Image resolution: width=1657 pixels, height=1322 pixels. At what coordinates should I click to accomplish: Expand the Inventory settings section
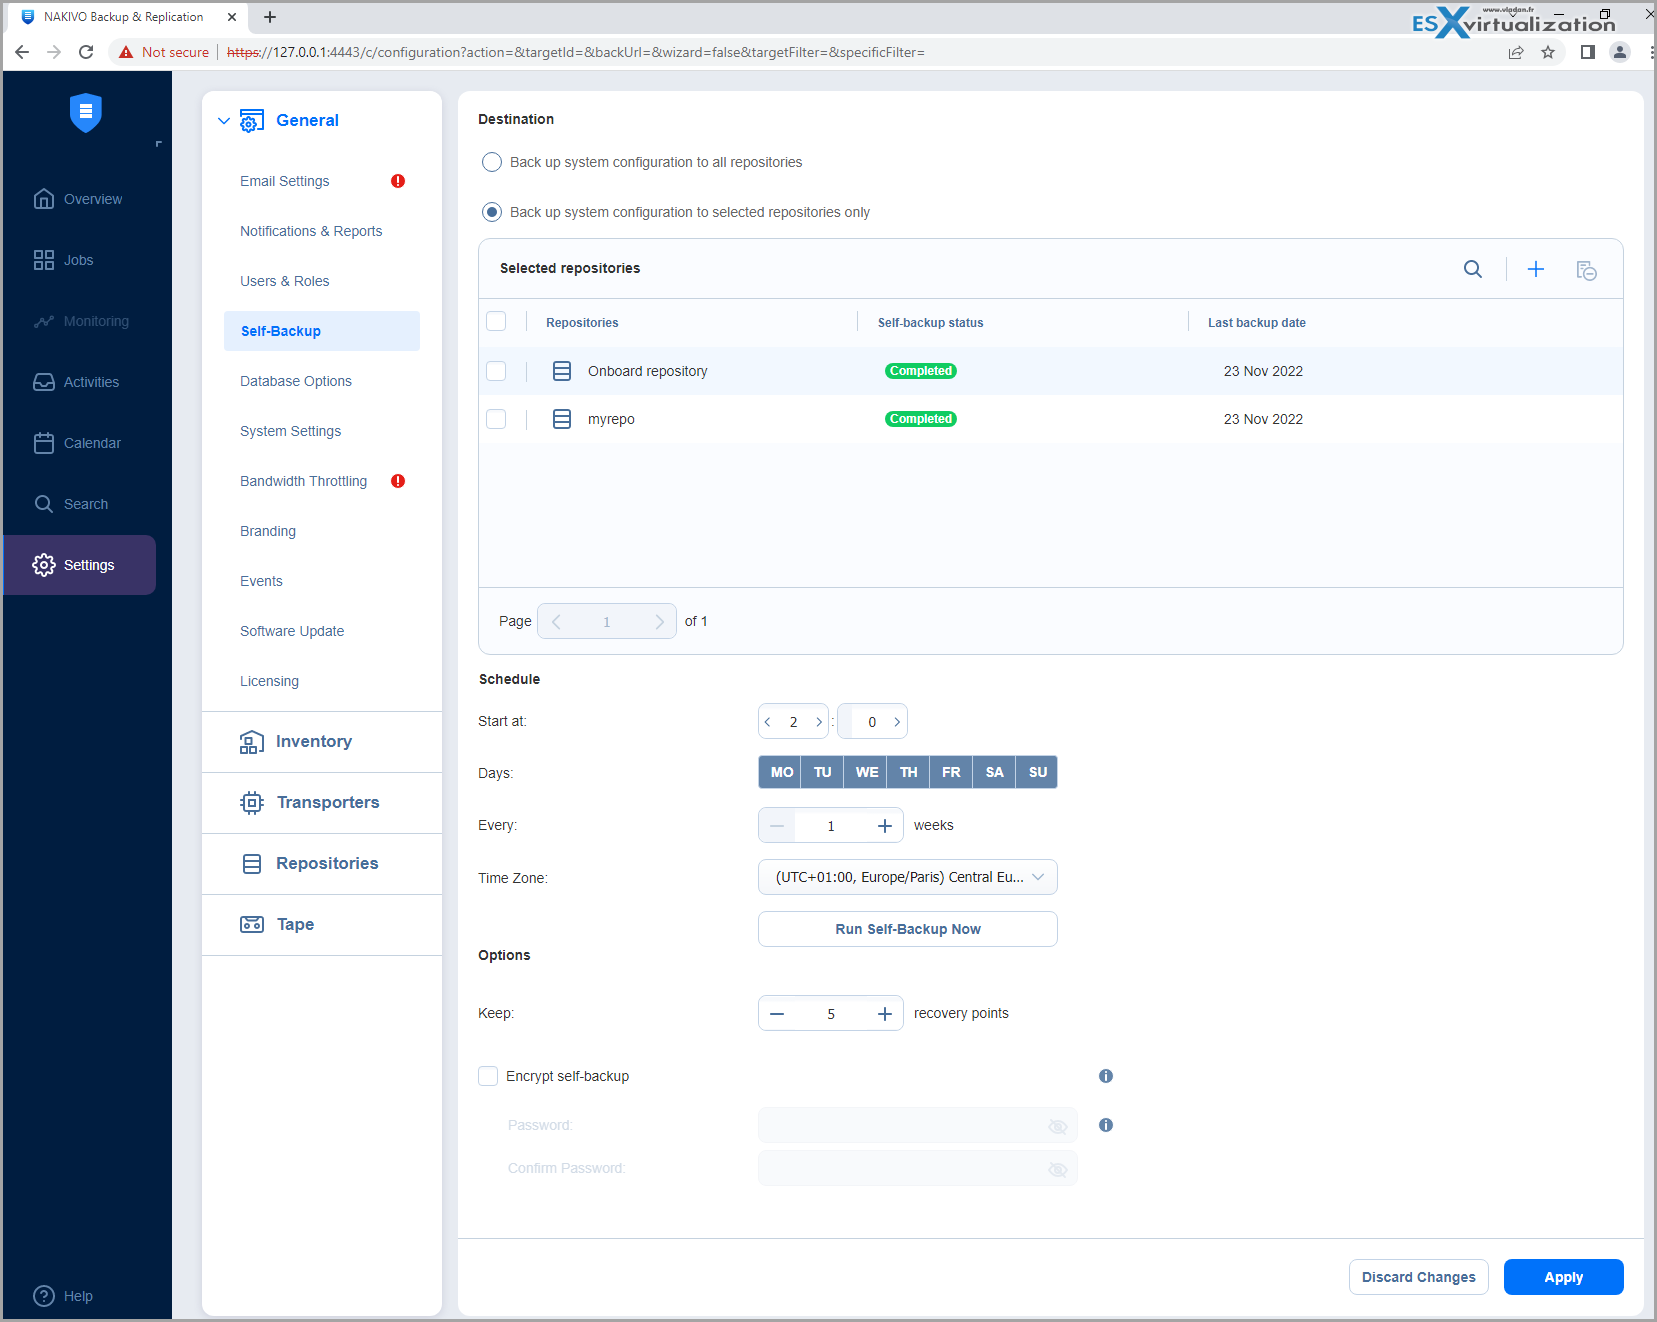[x=313, y=741]
